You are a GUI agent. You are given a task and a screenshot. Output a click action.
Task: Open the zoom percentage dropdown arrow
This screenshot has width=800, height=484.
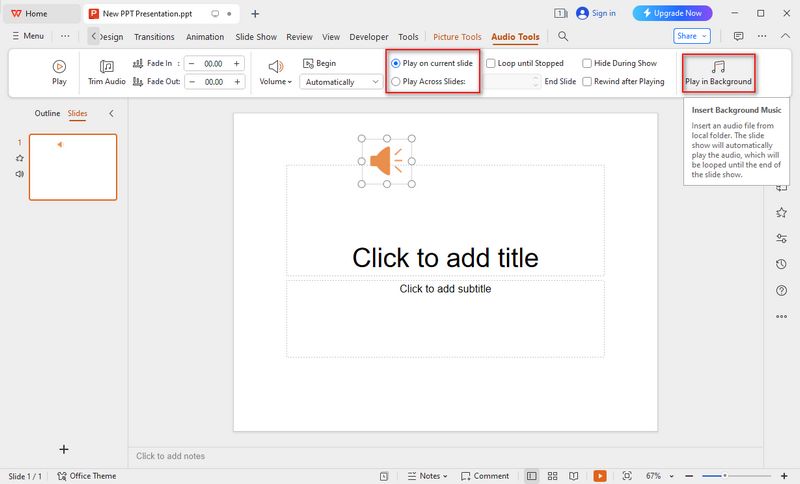click(671, 476)
